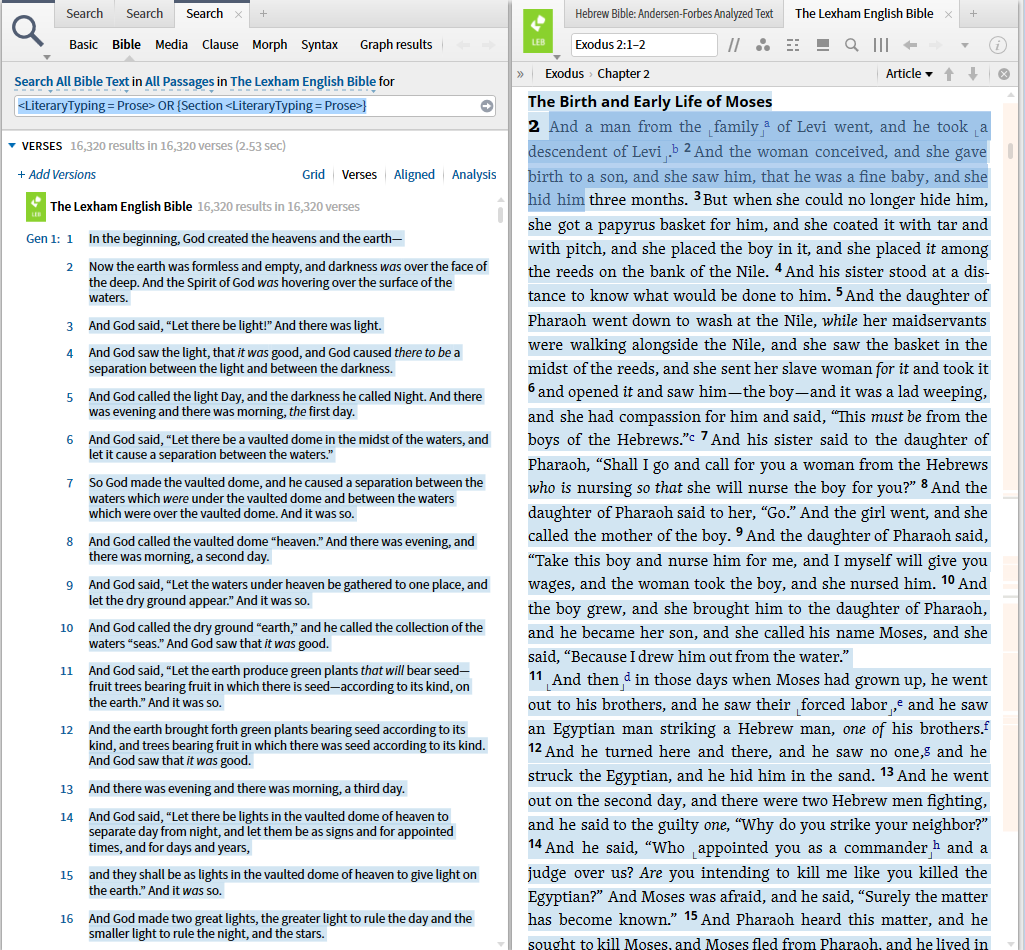Screen dimensions: 1025x950
Task: Click the Chapter 2 breadcrumb
Action: [x=624, y=74]
